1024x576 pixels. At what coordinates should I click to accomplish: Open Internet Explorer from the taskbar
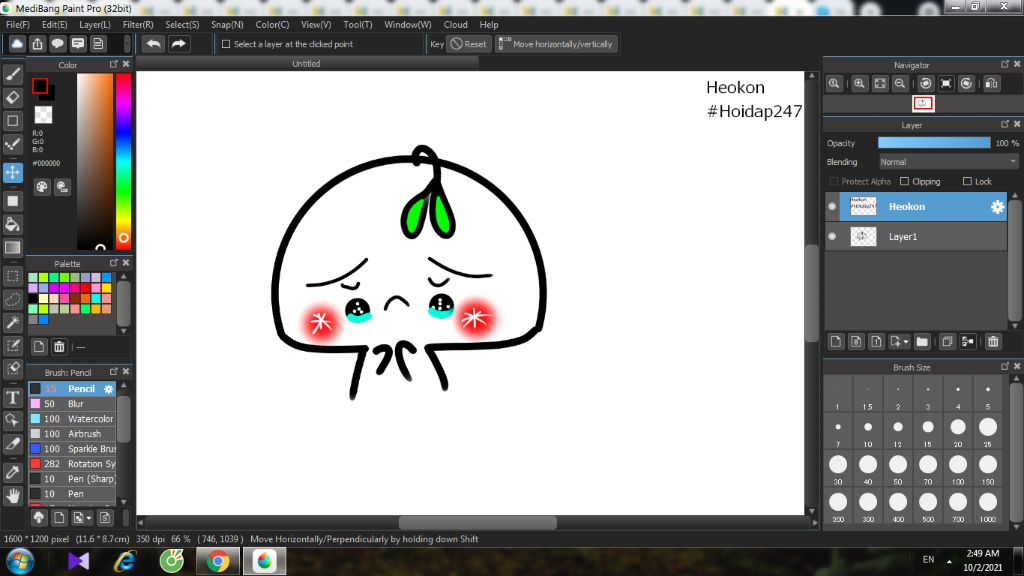pos(124,561)
